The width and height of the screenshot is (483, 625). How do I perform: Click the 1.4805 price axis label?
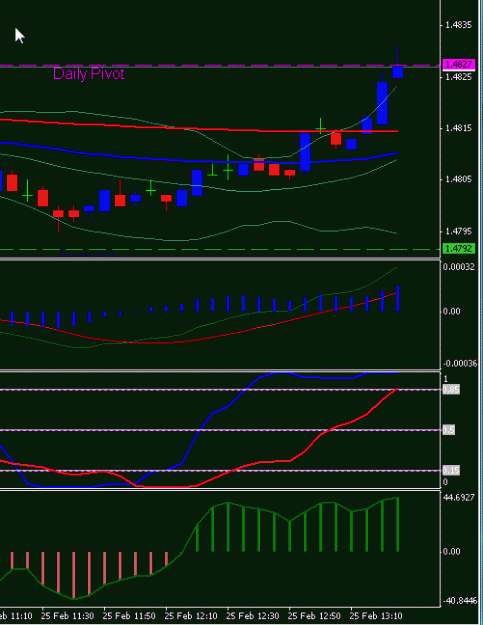coord(458,179)
